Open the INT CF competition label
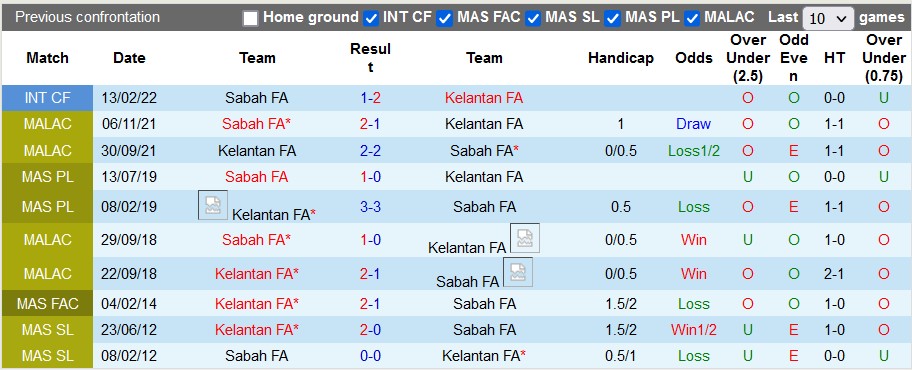The width and height of the screenshot is (912, 370). point(47,98)
